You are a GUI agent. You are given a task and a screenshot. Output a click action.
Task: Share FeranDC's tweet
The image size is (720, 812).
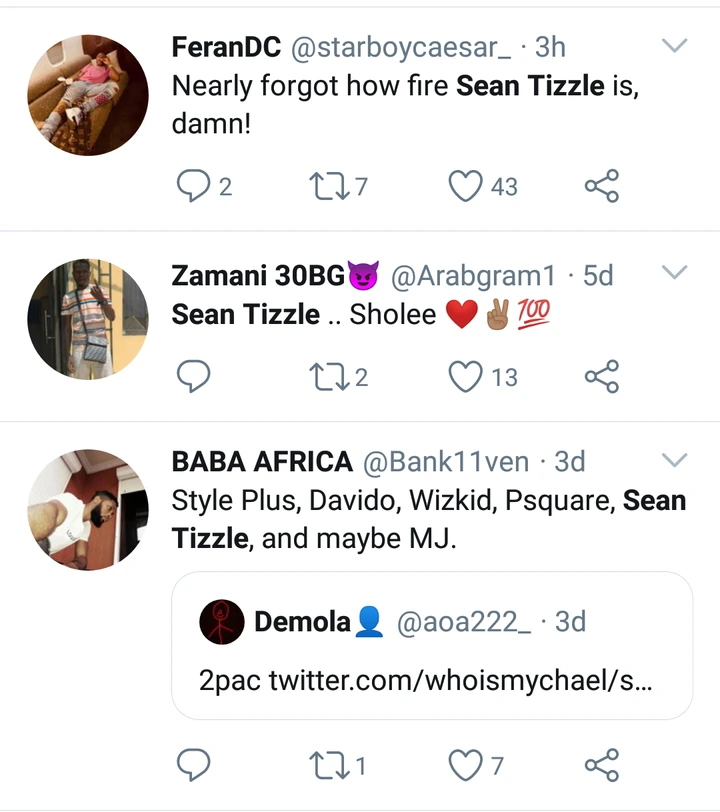coord(601,186)
